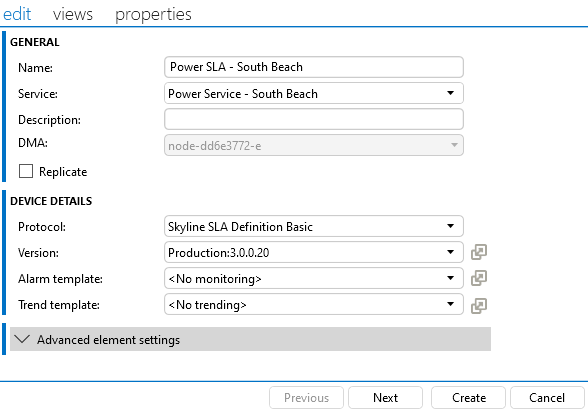Viewport: 588px width, 412px height.
Task: Focus the Name input field
Action: tap(314, 67)
